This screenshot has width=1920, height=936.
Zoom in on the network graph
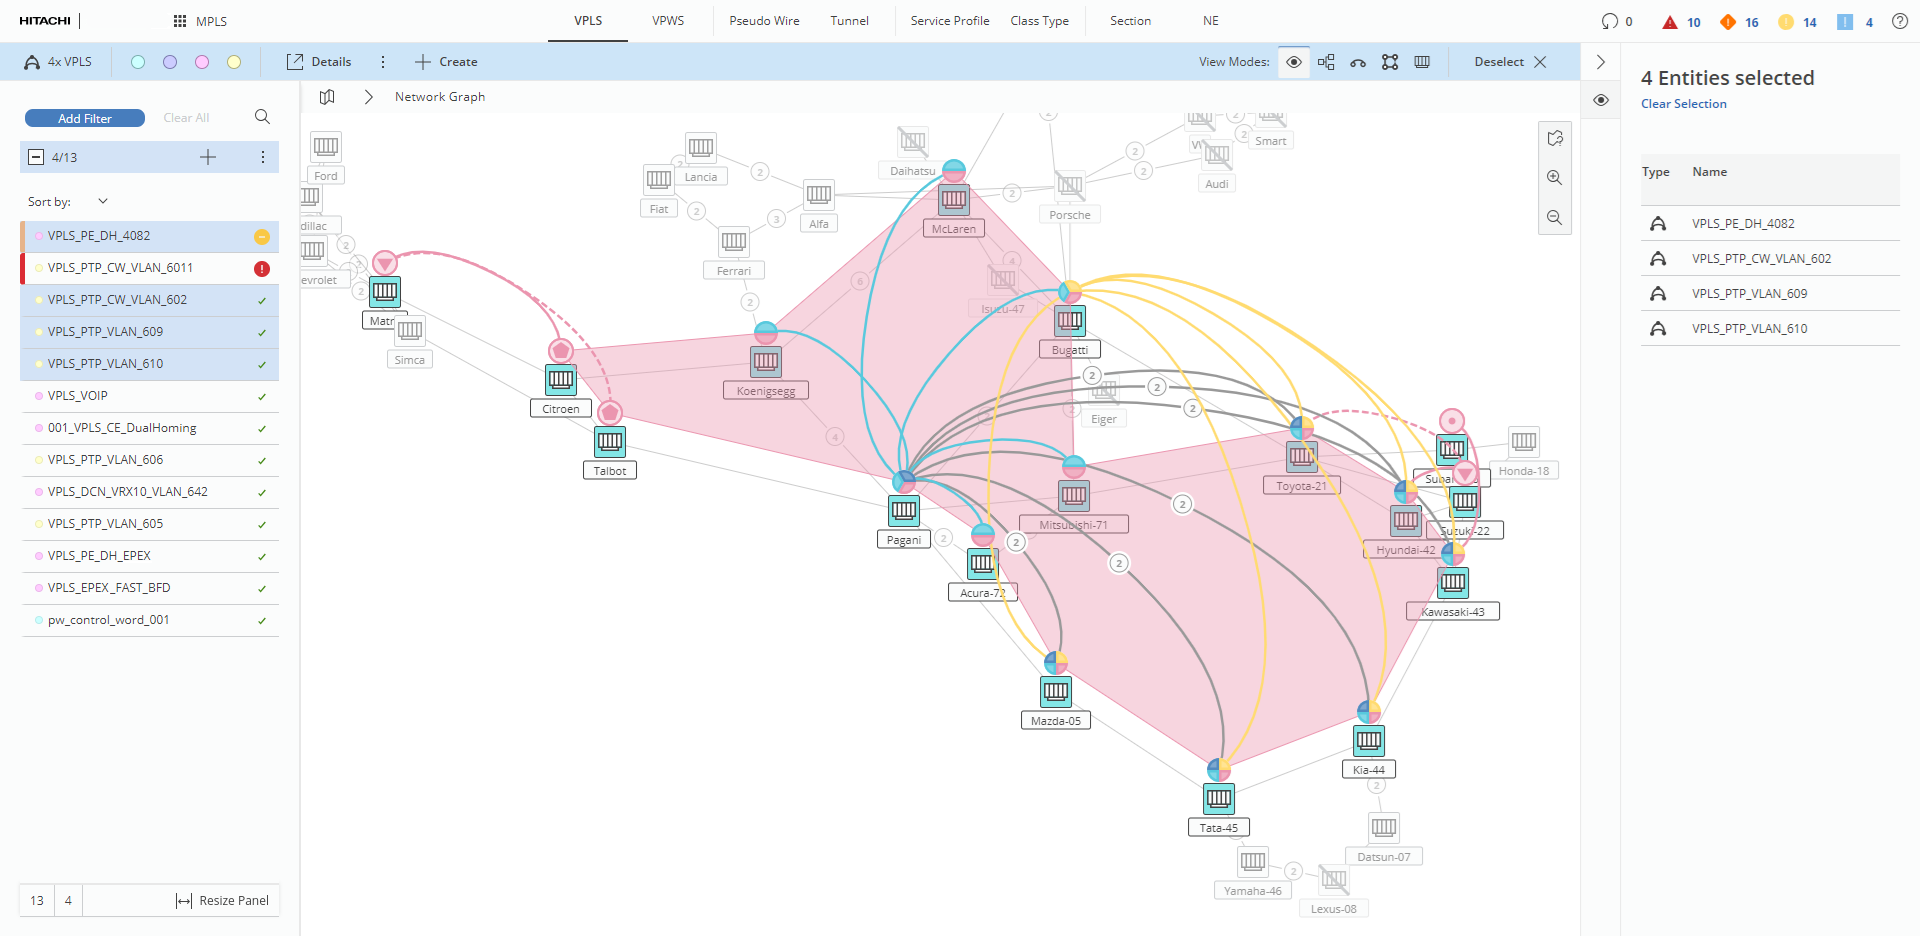pyautogui.click(x=1554, y=178)
